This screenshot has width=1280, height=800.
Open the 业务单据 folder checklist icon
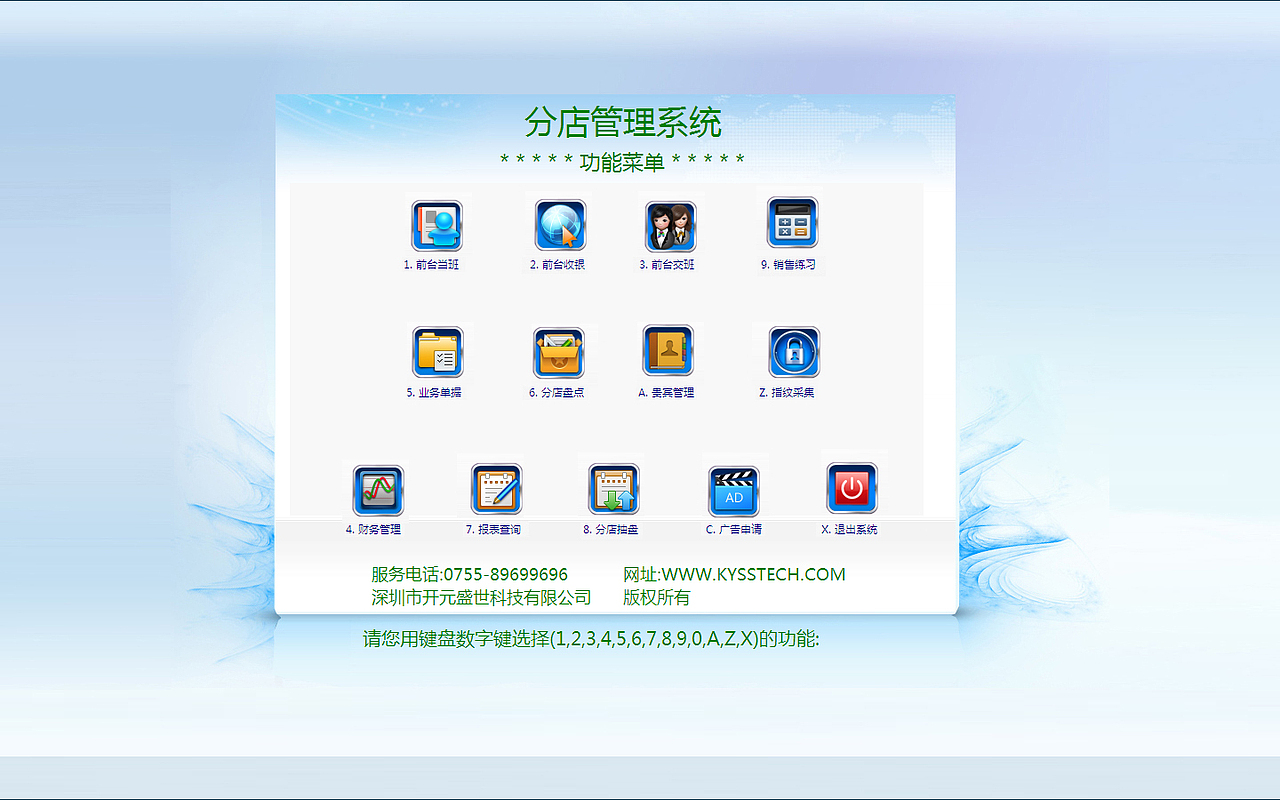tap(438, 352)
